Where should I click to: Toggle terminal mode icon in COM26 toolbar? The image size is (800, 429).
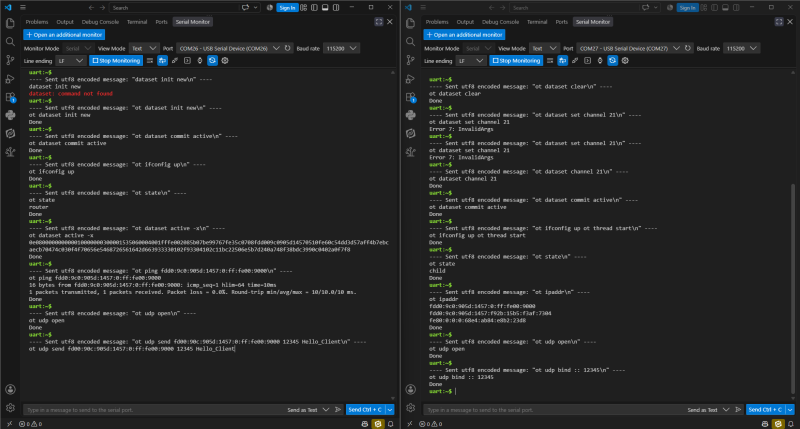click(187, 61)
